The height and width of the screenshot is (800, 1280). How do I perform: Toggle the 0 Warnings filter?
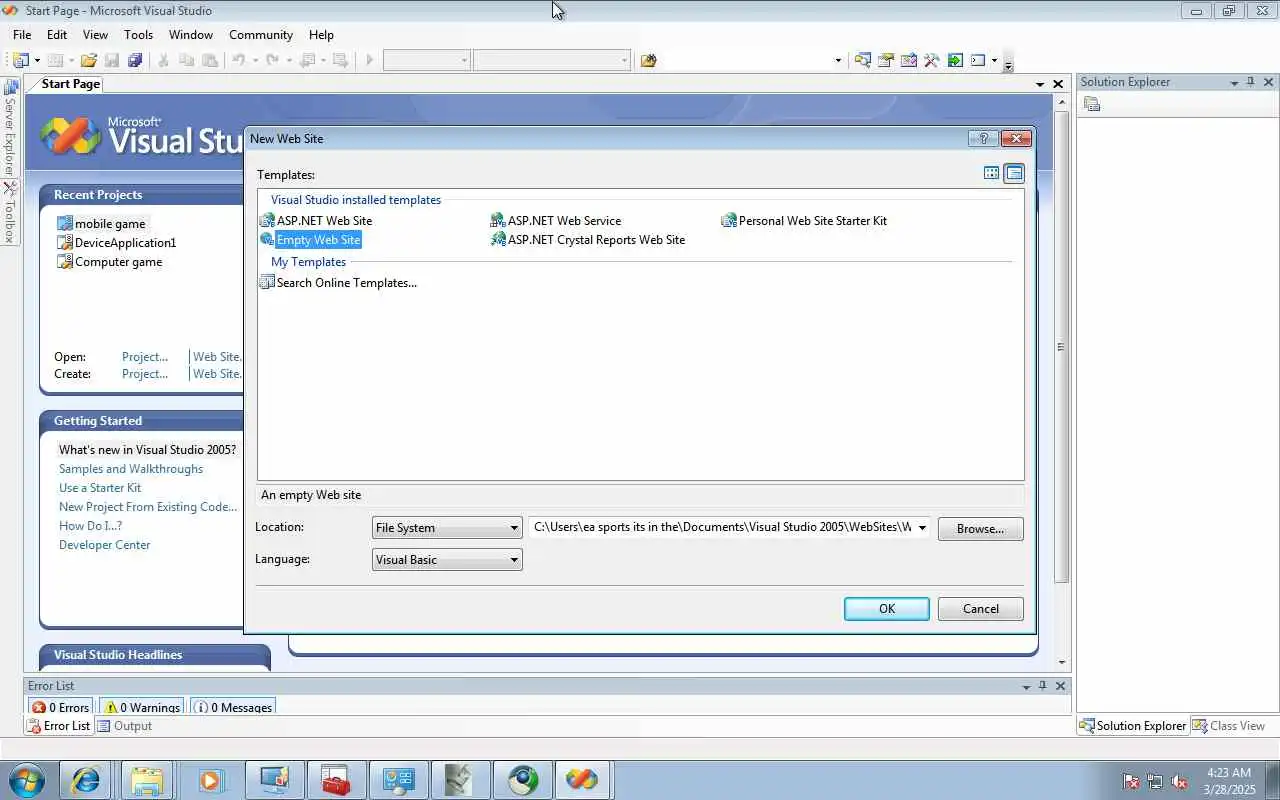141,707
